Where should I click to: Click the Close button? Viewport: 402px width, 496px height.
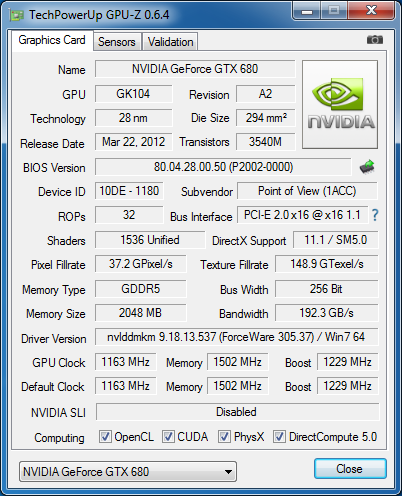350,469
